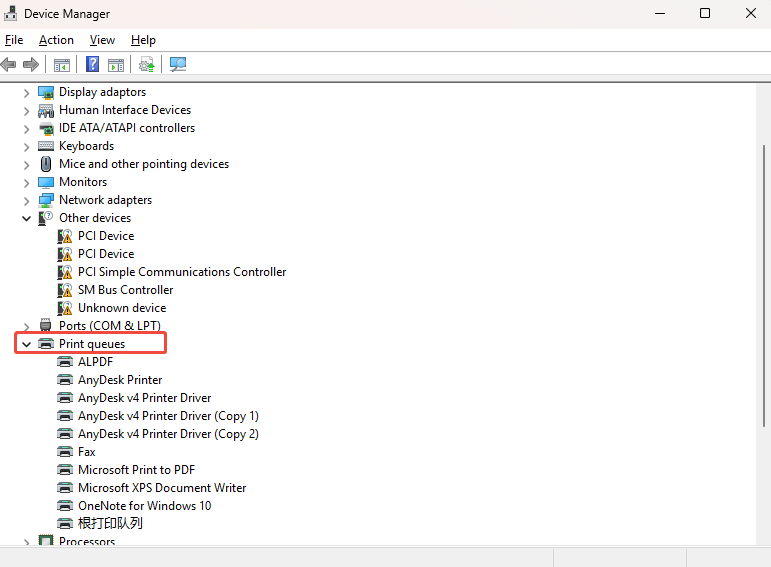This screenshot has width=771, height=567.
Task: Click the Back arrow in the toolbar
Action: (x=8, y=64)
